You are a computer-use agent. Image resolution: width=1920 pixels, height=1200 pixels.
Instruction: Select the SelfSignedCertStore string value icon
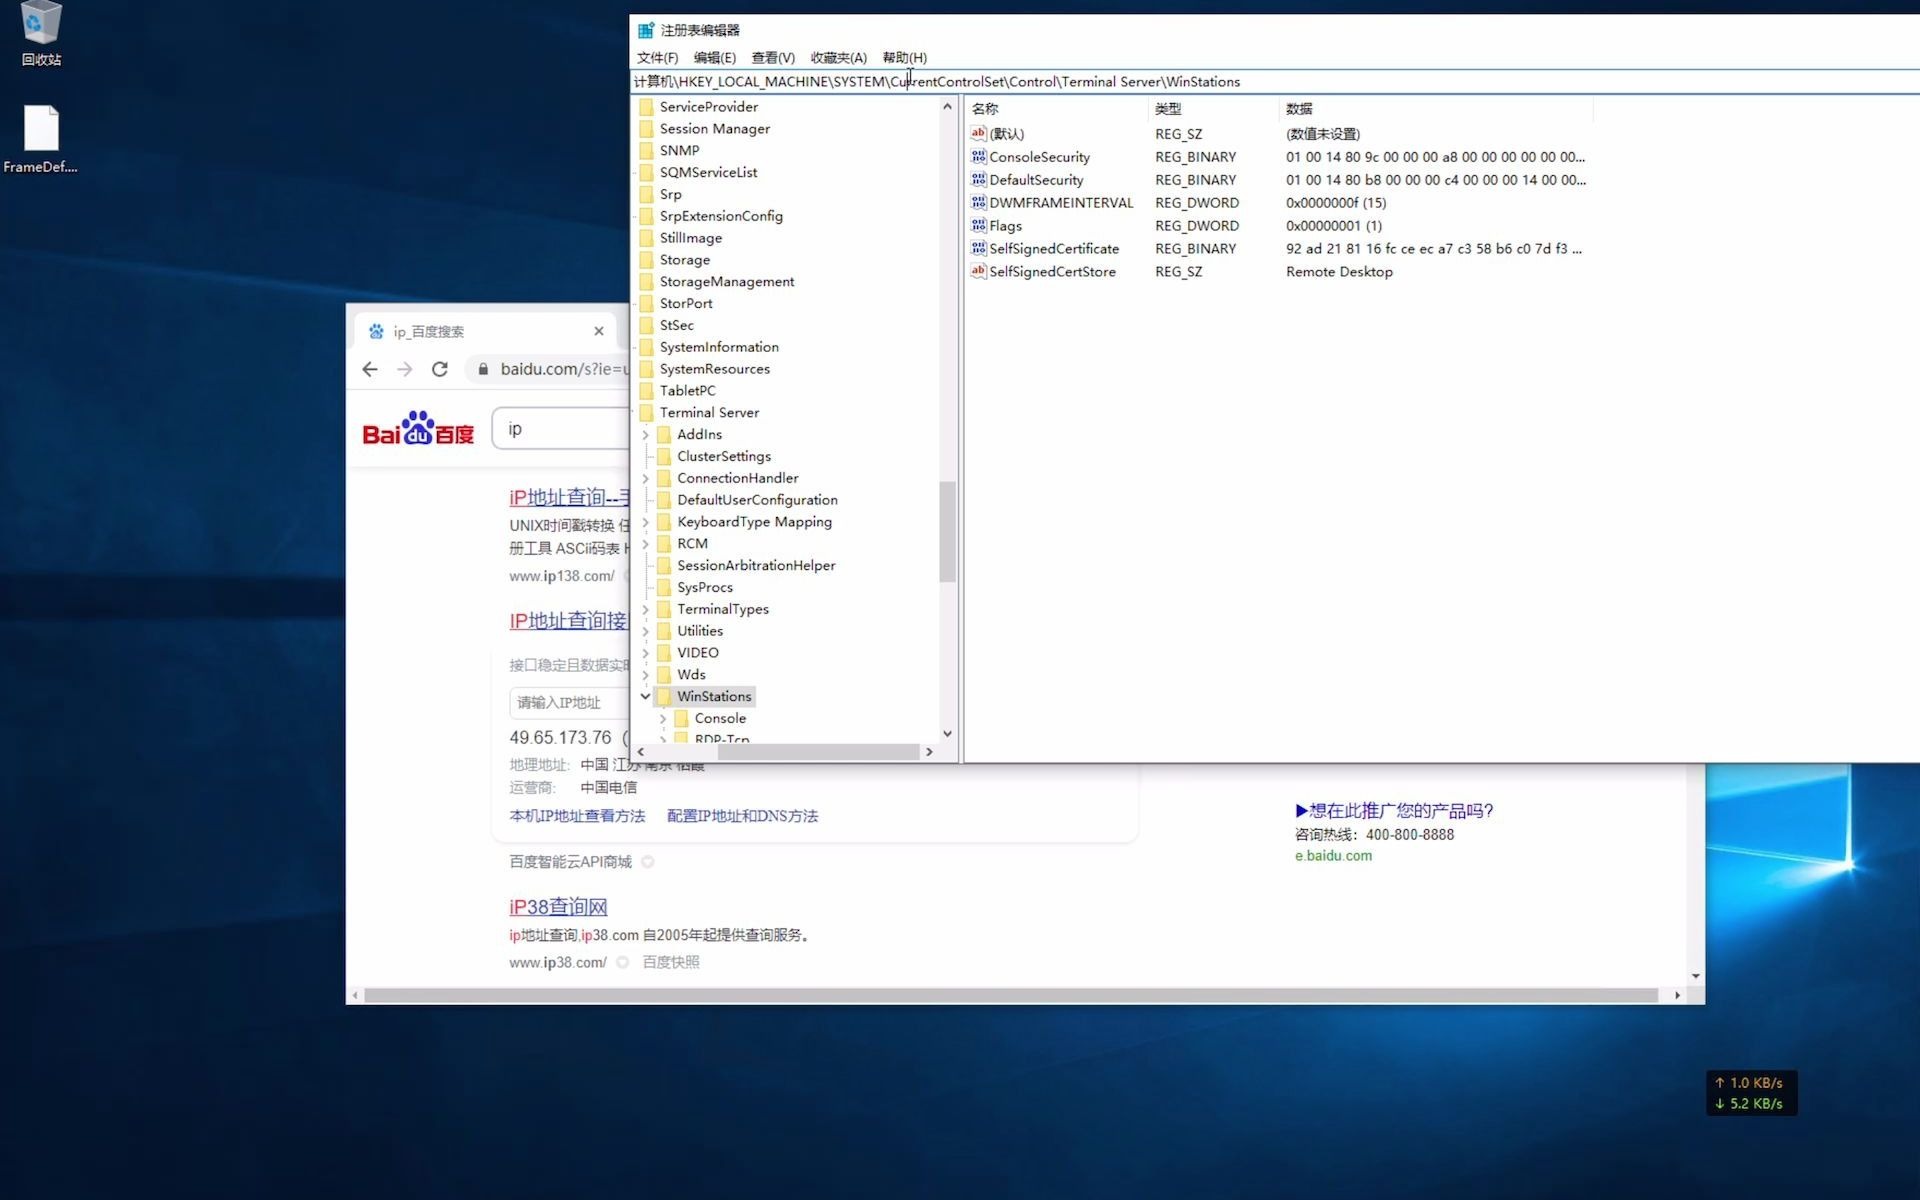point(978,272)
